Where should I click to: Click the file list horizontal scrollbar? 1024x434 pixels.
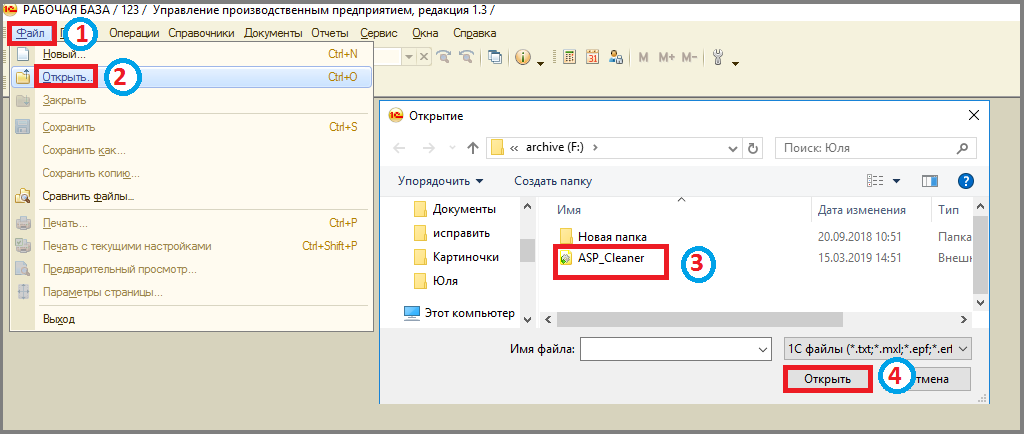pyautogui.click(x=700, y=319)
